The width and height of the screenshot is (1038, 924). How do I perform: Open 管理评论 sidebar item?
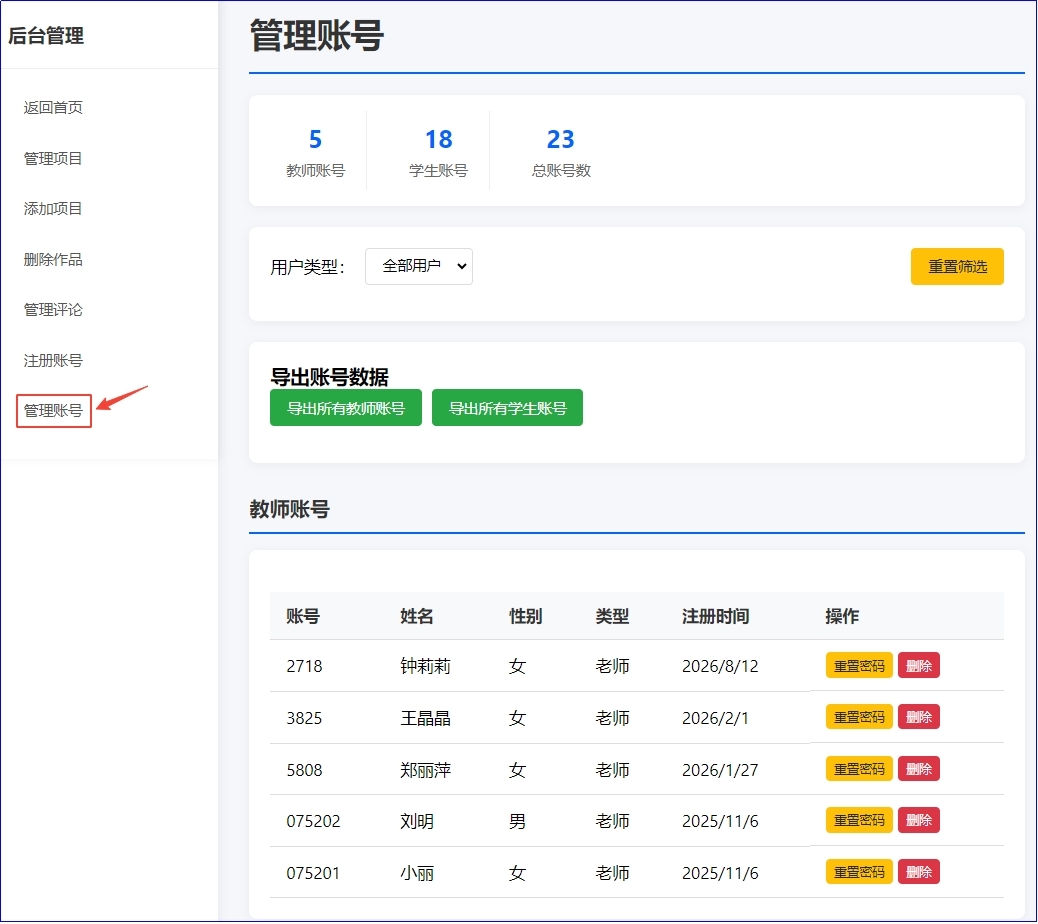(53, 310)
